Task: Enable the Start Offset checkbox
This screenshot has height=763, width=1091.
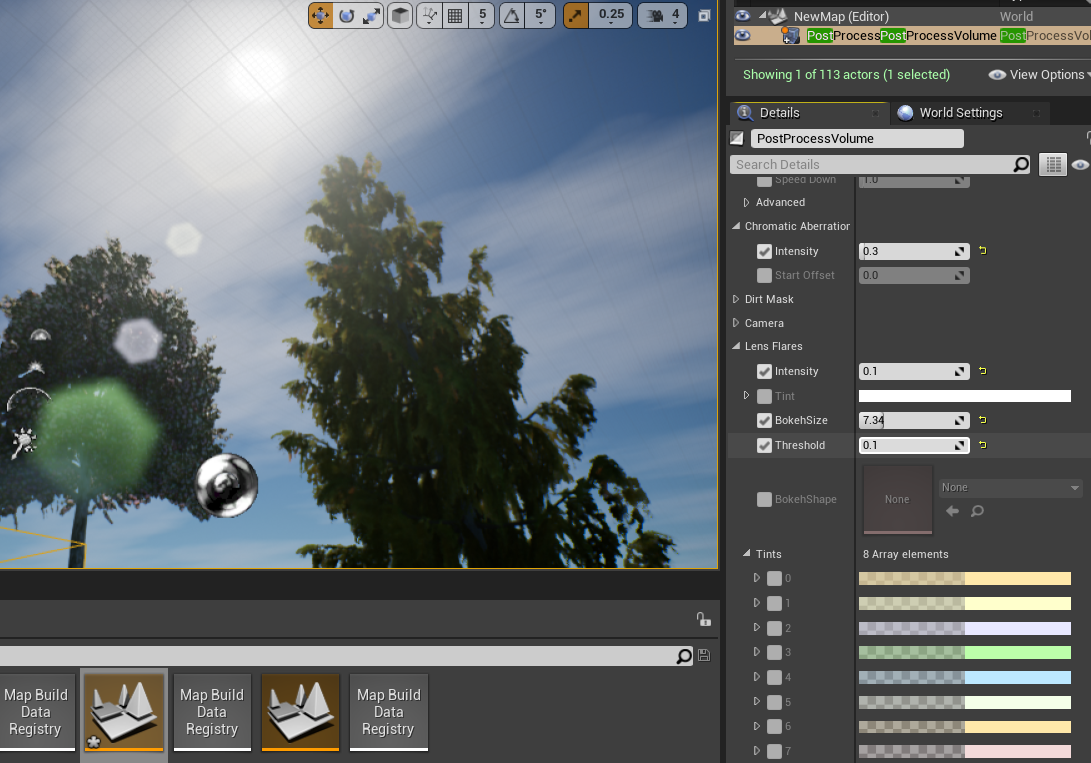Action: (x=764, y=275)
